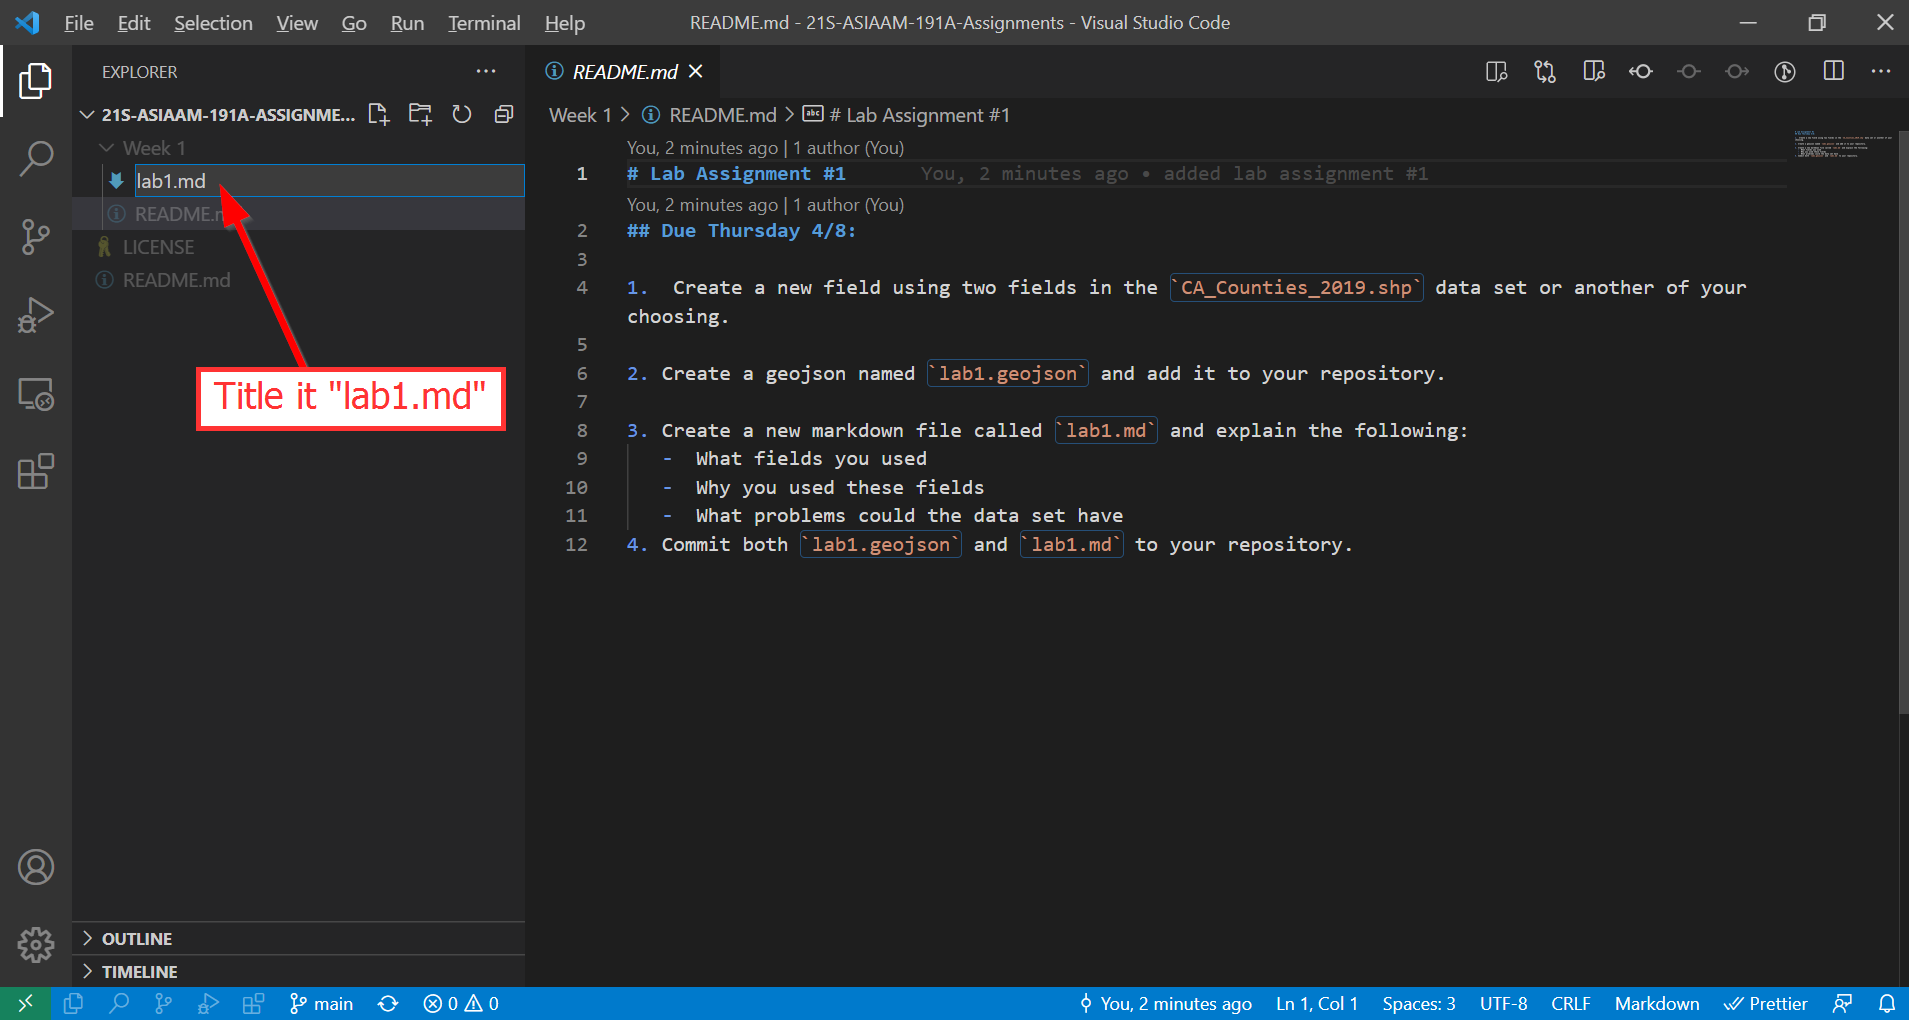
Task: Expand the TIMELINE section
Action: tap(139, 972)
